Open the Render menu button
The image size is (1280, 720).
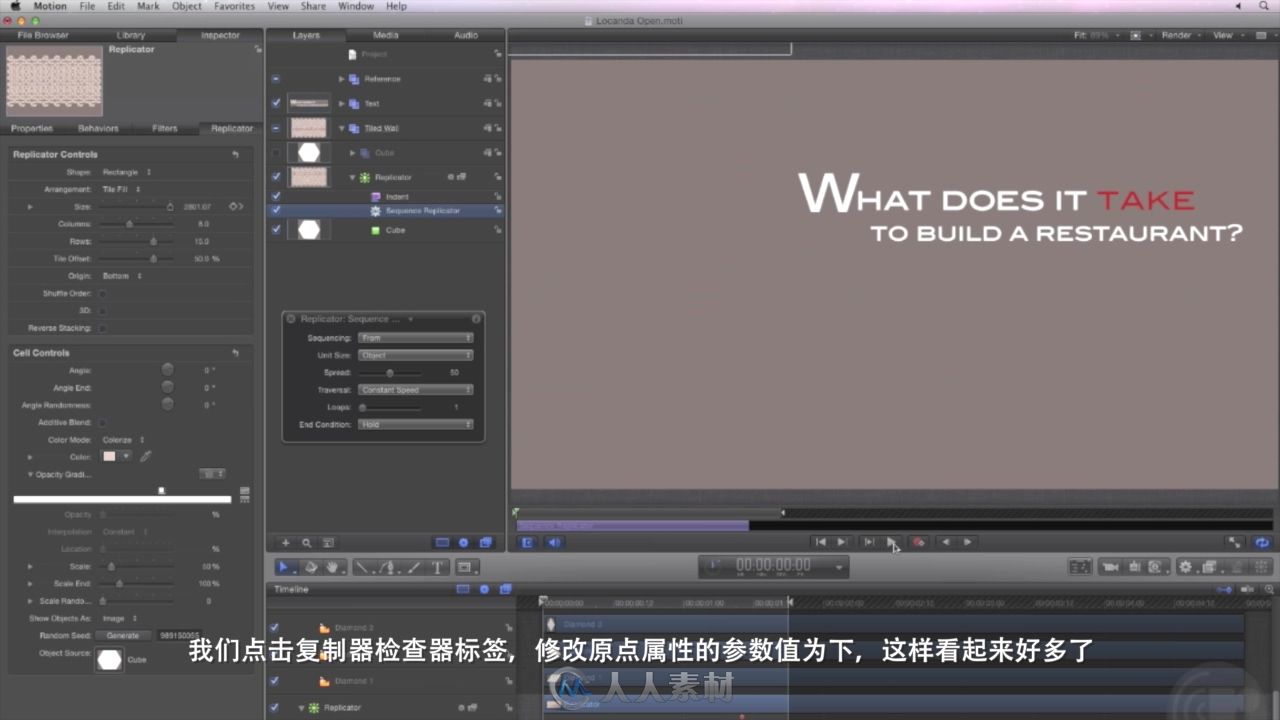(x=1181, y=35)
